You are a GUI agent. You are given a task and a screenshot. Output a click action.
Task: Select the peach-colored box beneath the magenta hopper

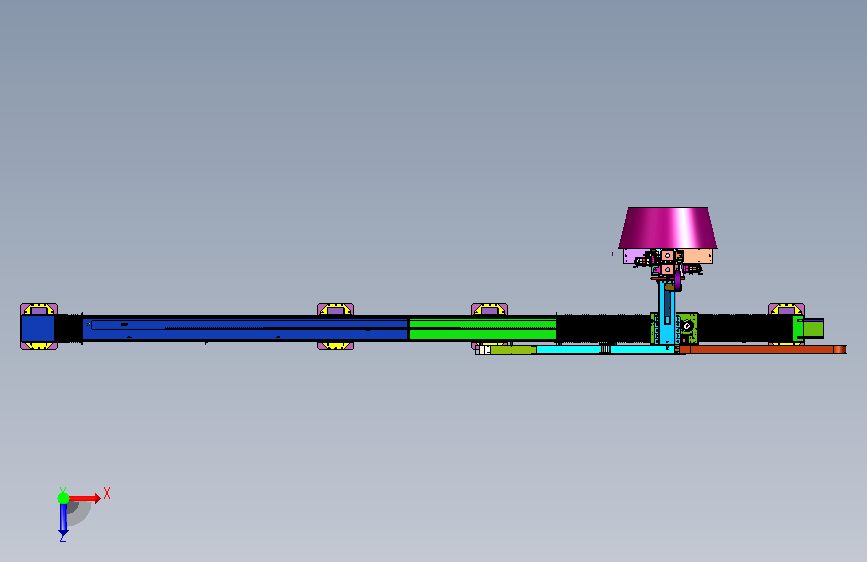[x=697, y=256]
